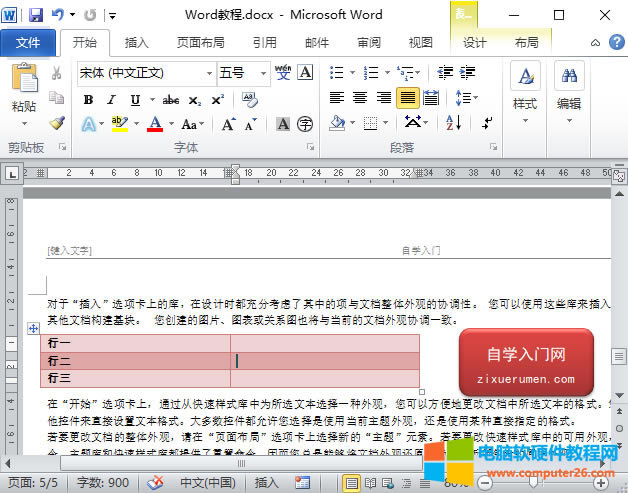Image resolution: width=628 pixels, height=493 pixels.
Task: Apply character shading
Action: click(x=283, y=124)
